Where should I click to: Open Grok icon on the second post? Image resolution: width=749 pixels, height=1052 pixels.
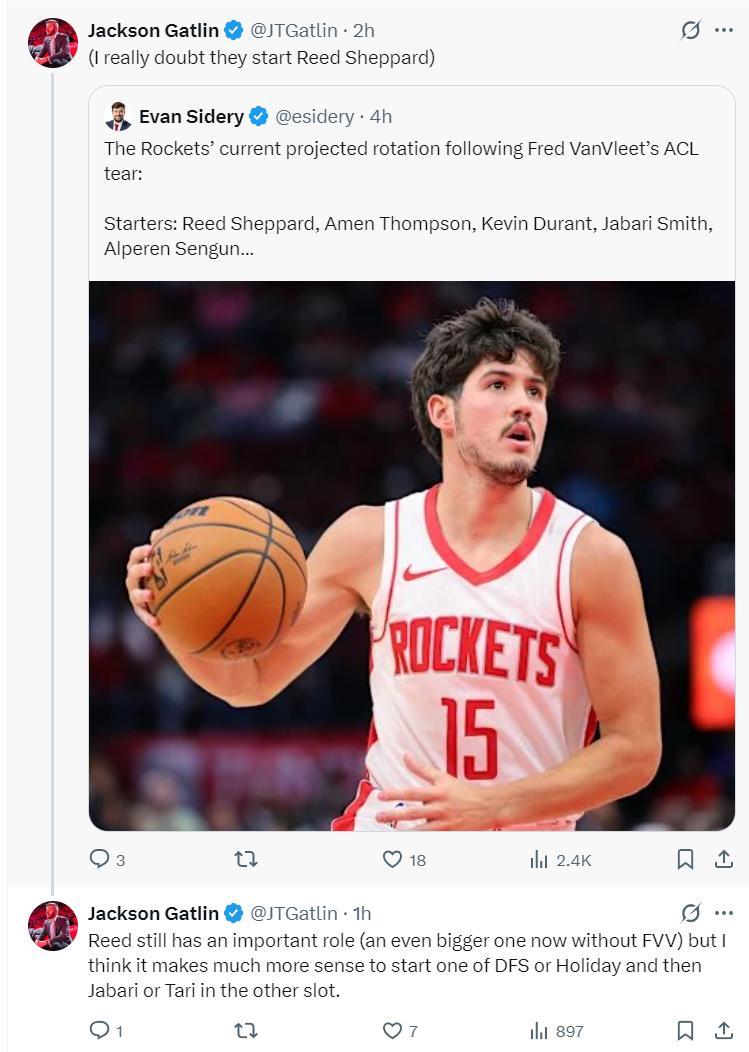(x=690, y=913)
